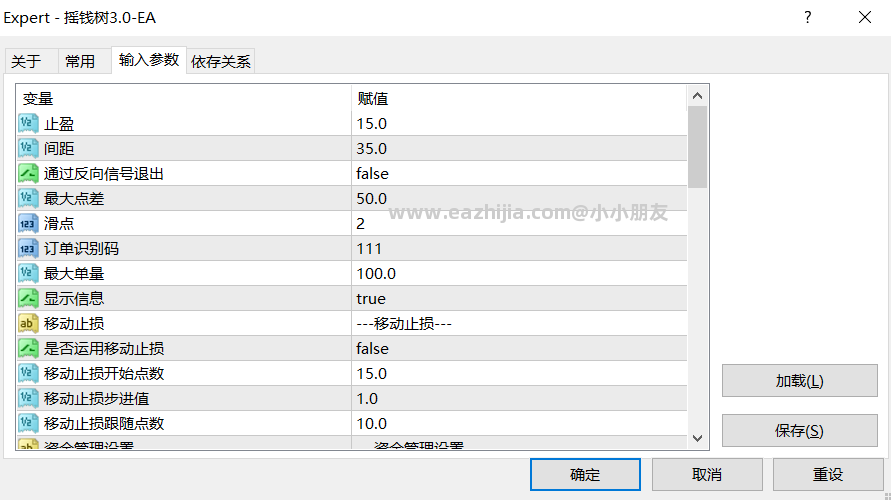Click the double icon beside 移动止损跟随点数
This screenshot has width=891, height=500.
pyautogui.click(x=28, y=423)
